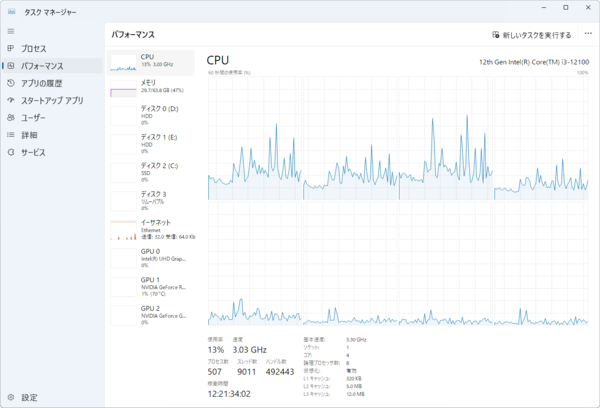The height and width of the screenshot is (408, 600).
Task: Click the thread count 9011
Action: click(x=246, y=372)
